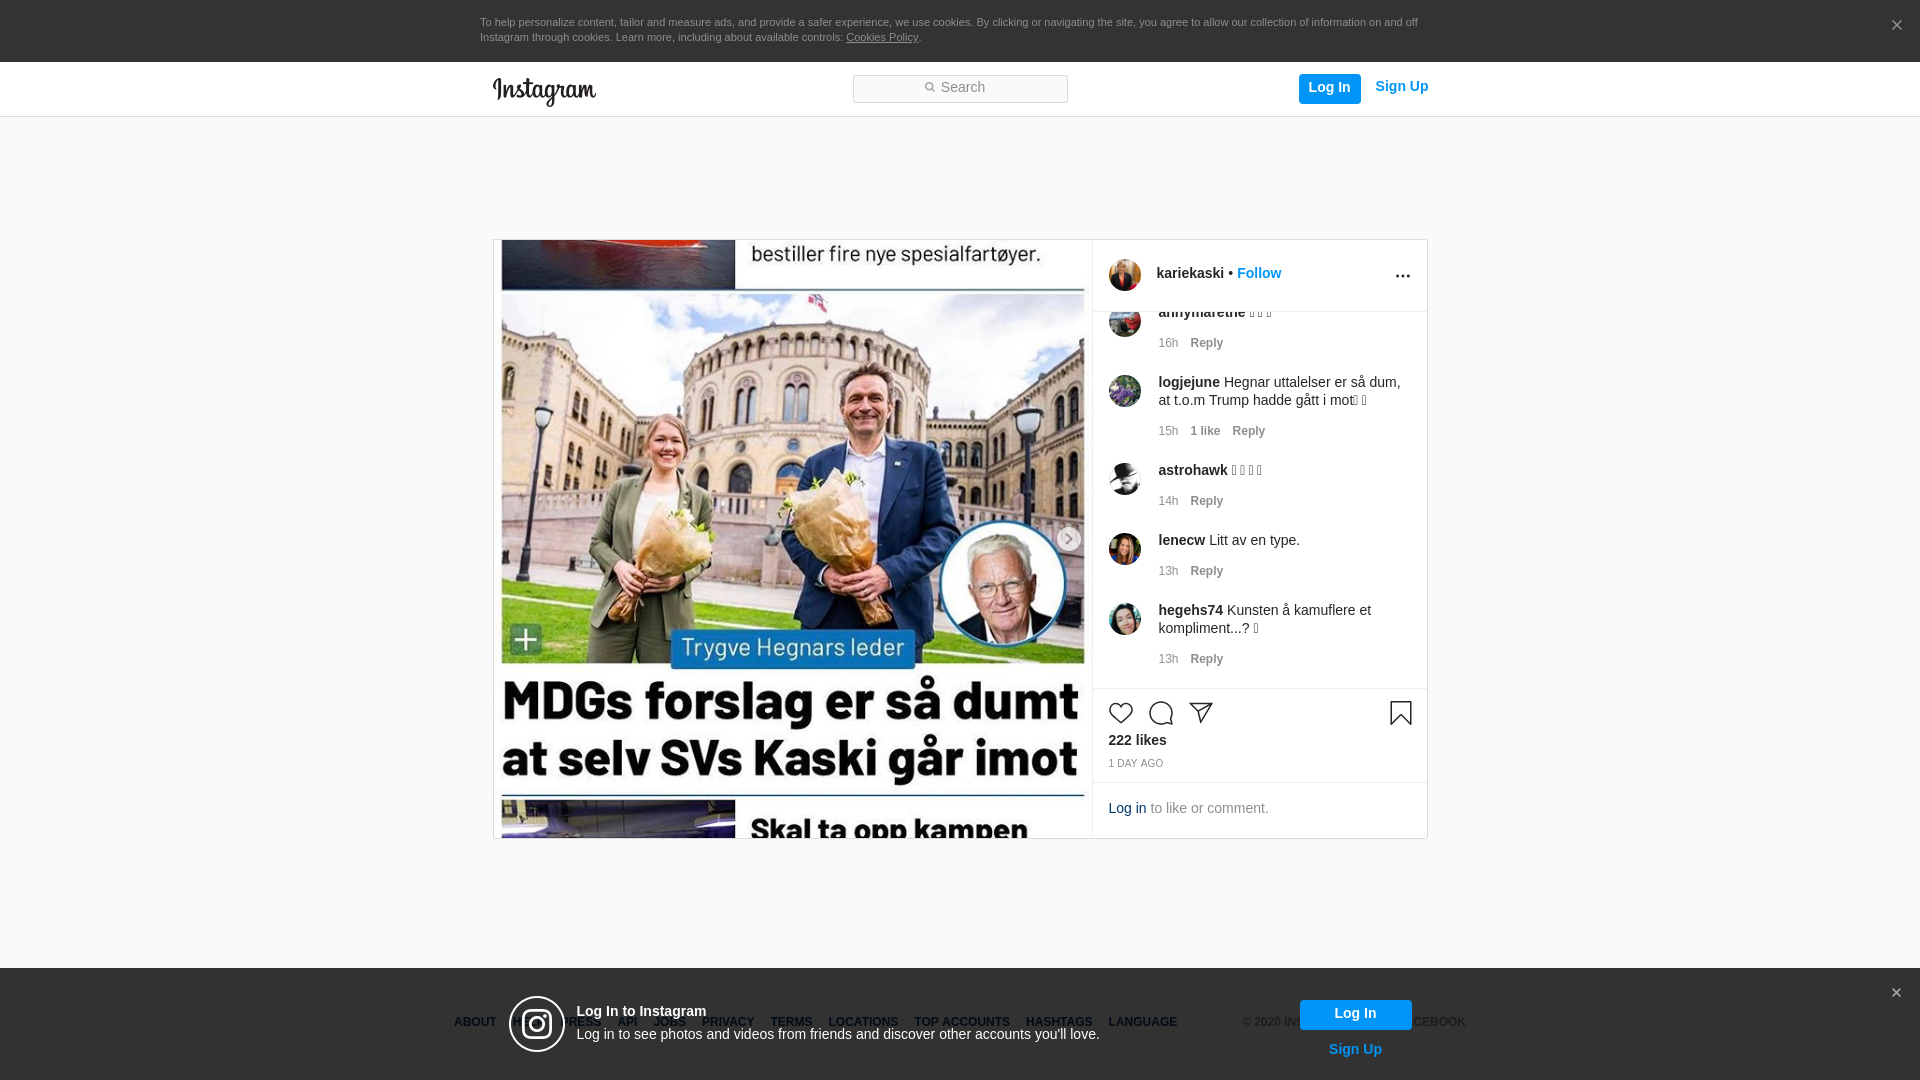Follow the kariekaski account

click(x=1258, y=273)
